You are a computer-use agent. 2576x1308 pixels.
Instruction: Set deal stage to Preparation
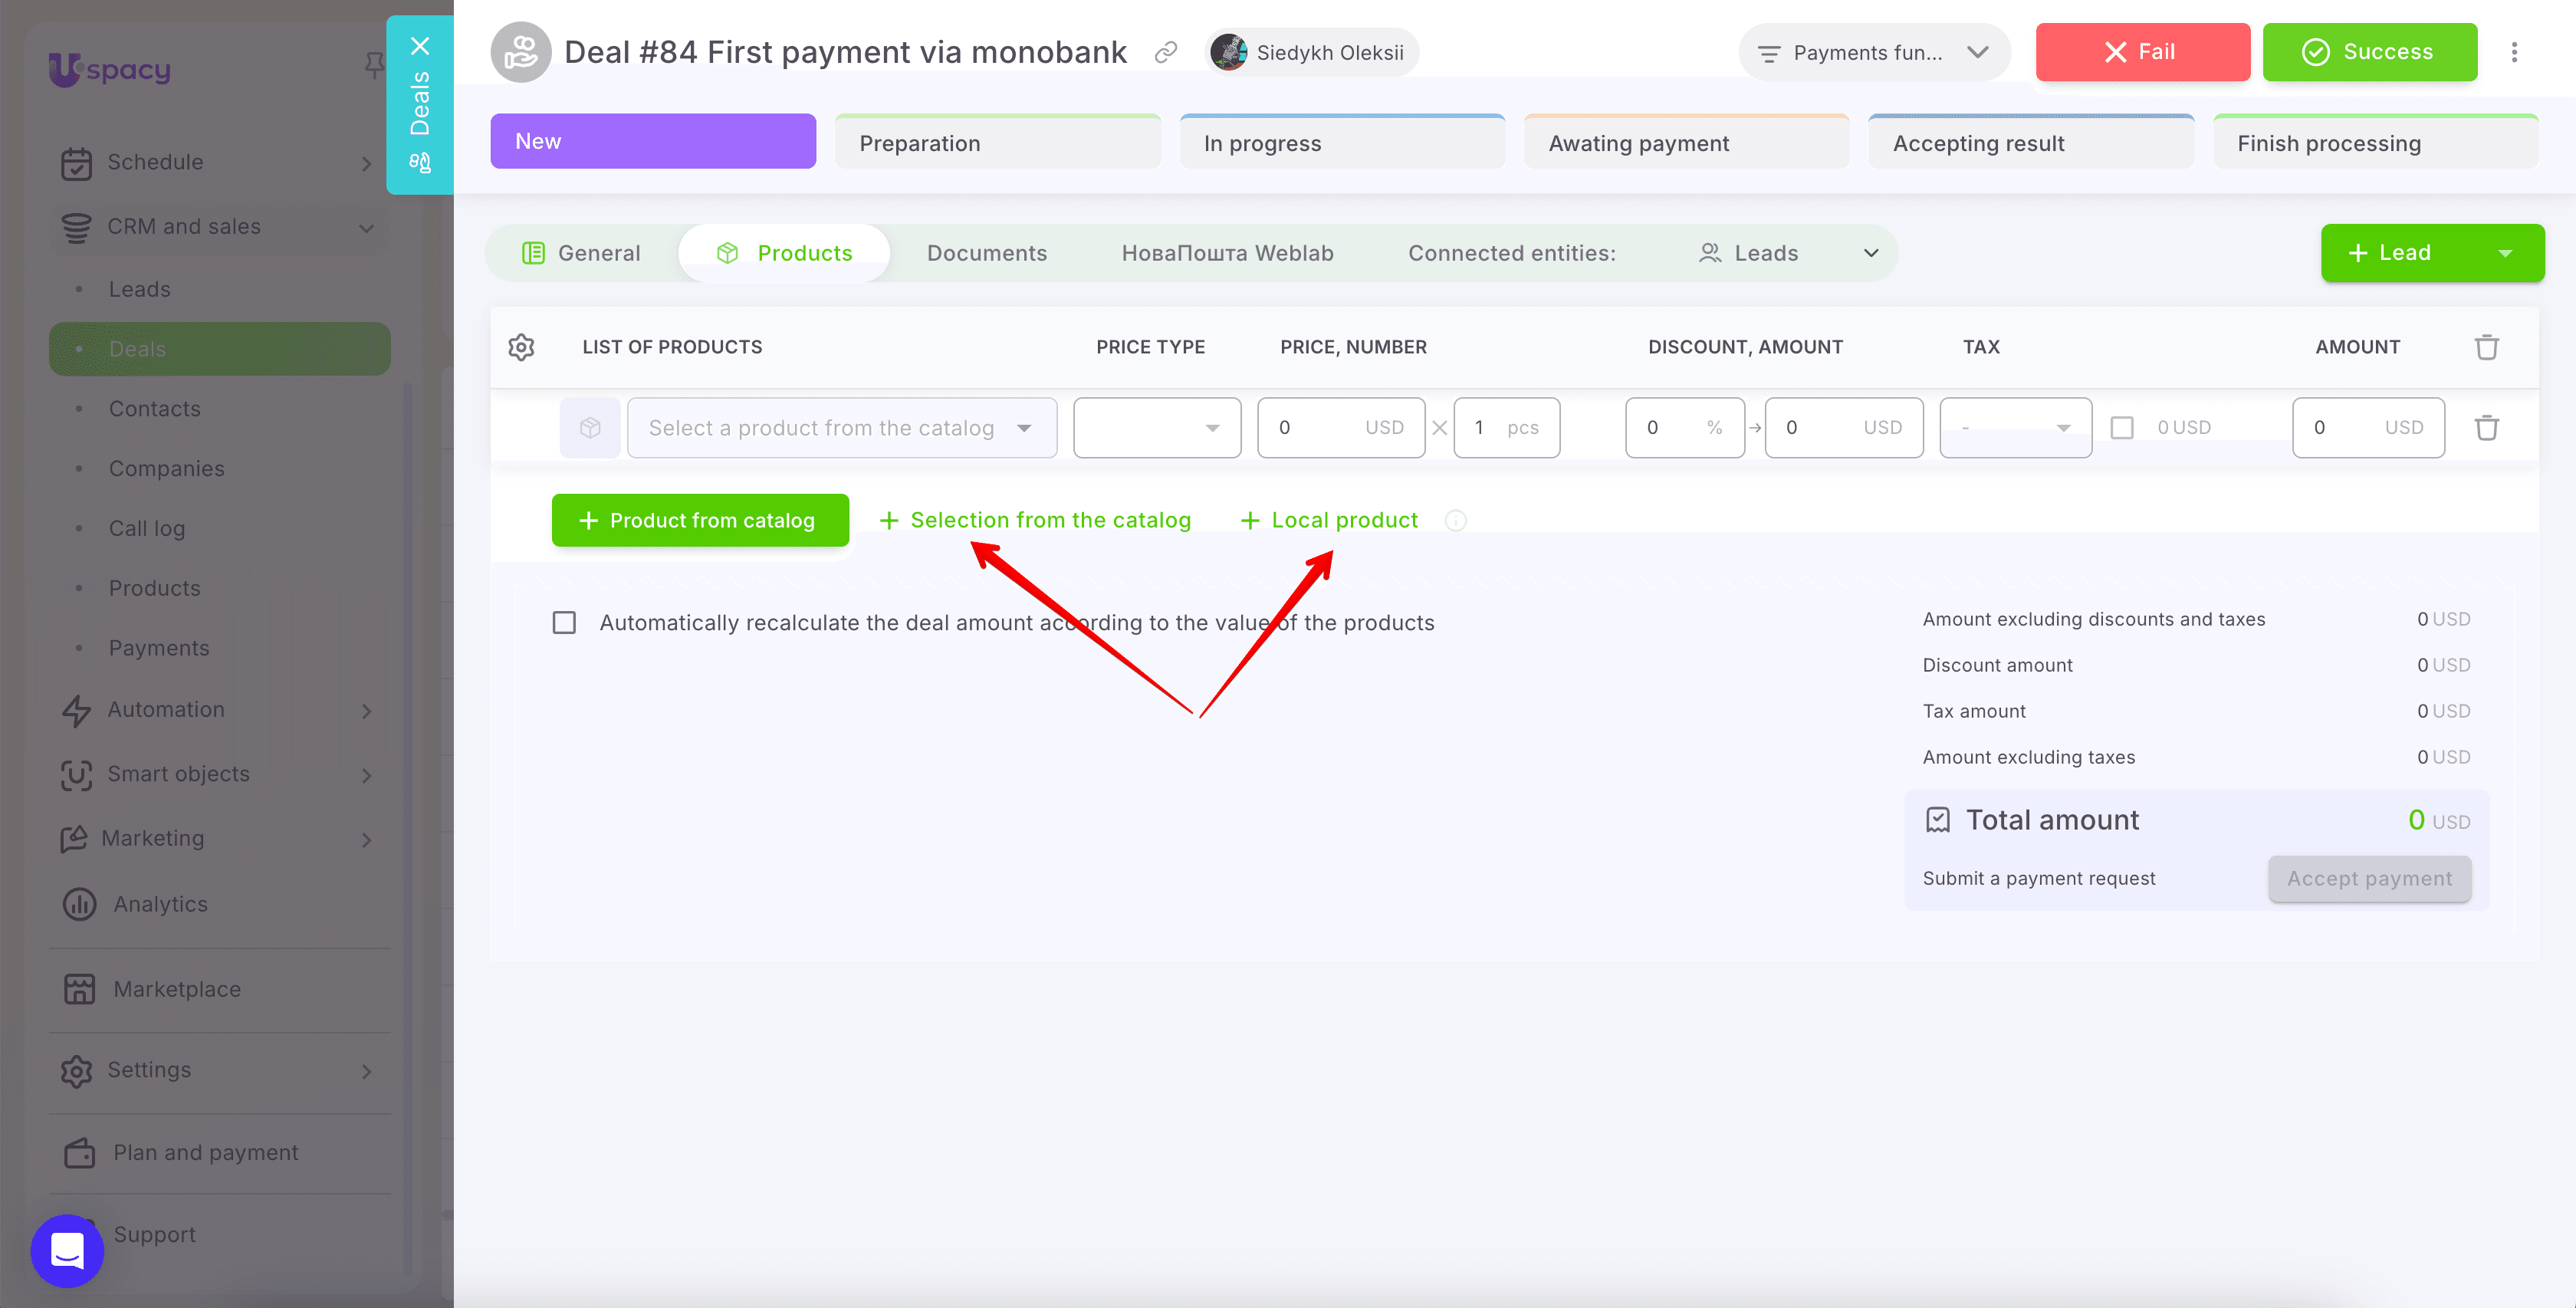997,142
